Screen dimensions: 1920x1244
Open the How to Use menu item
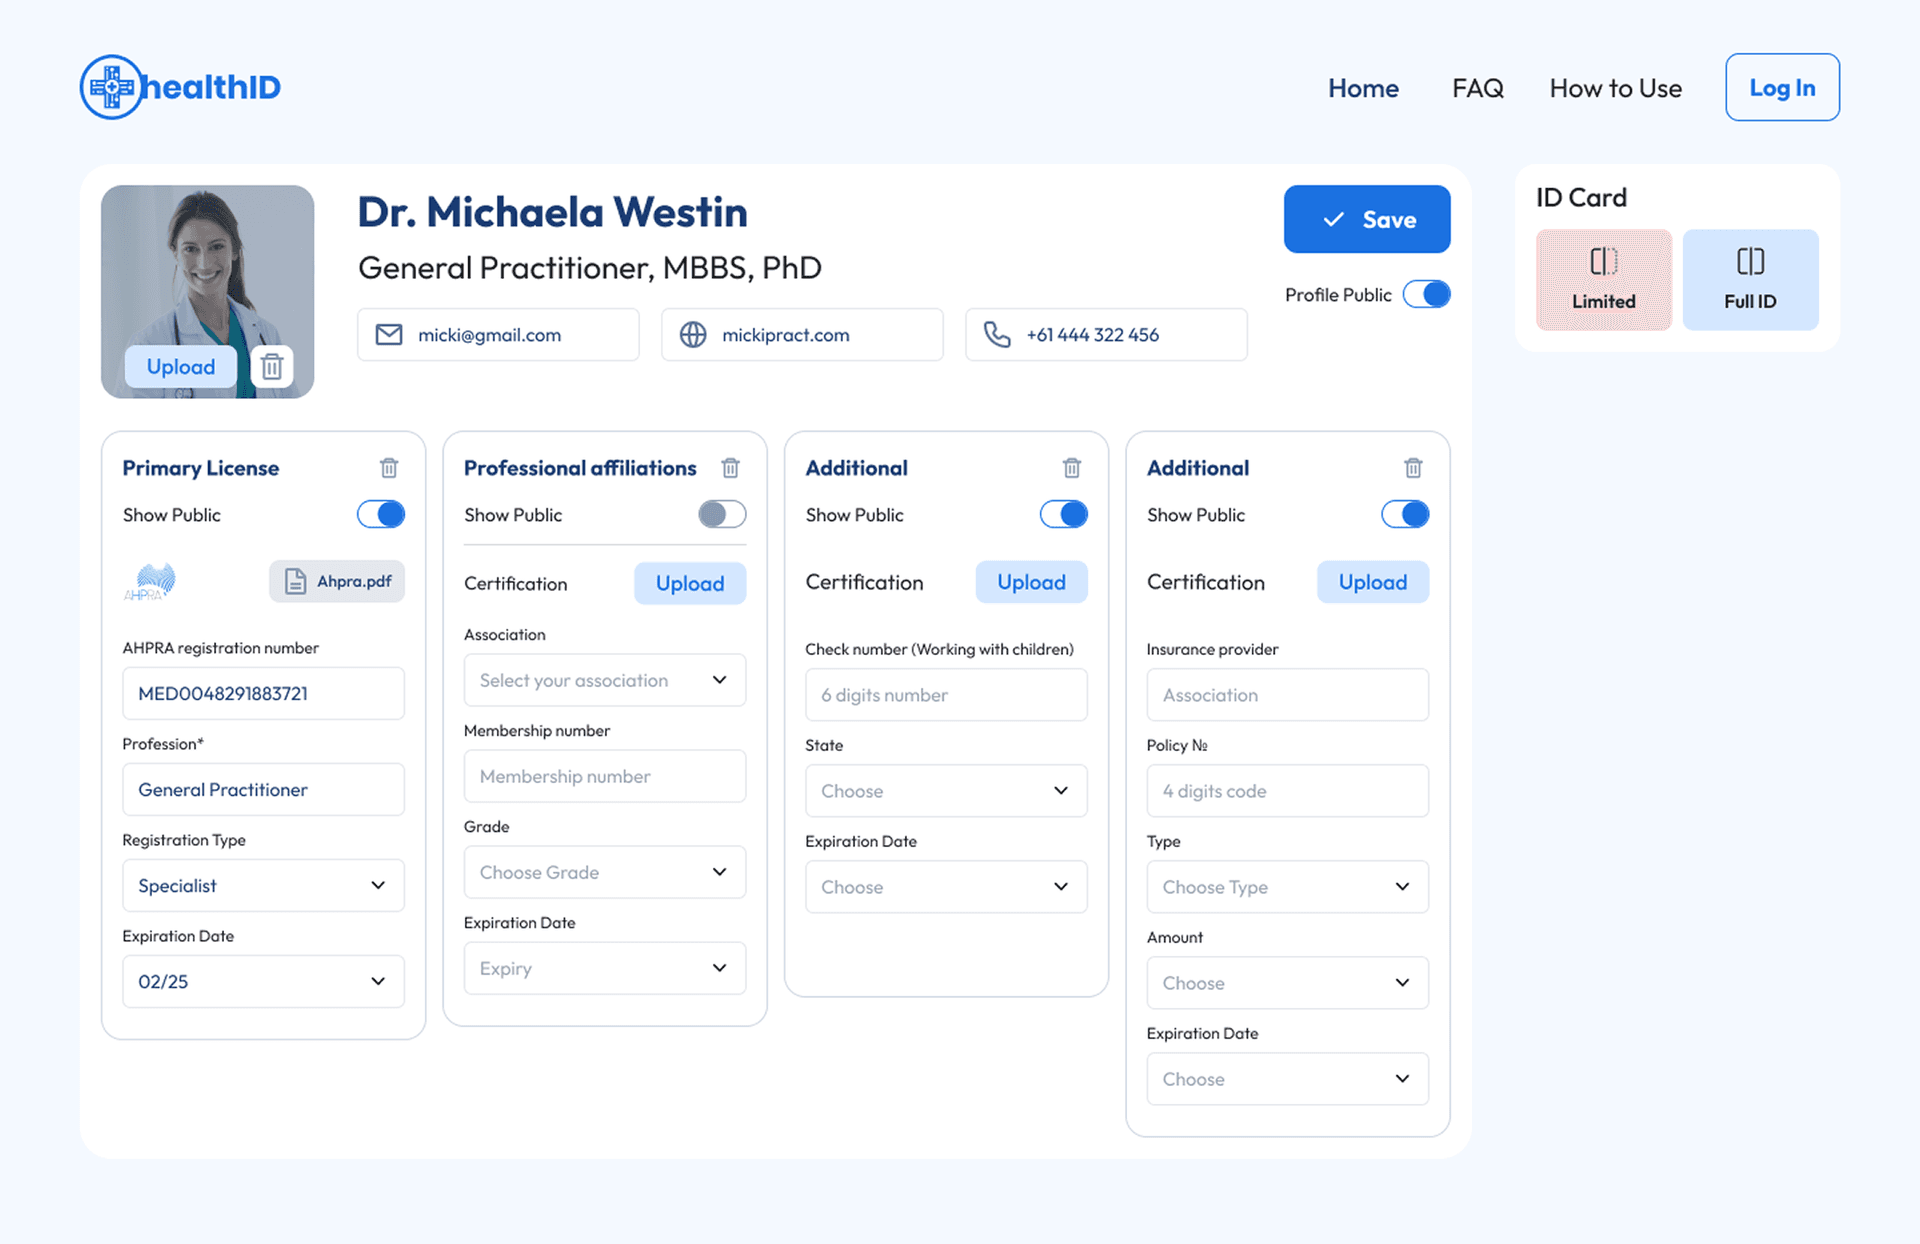(1614, 88)
